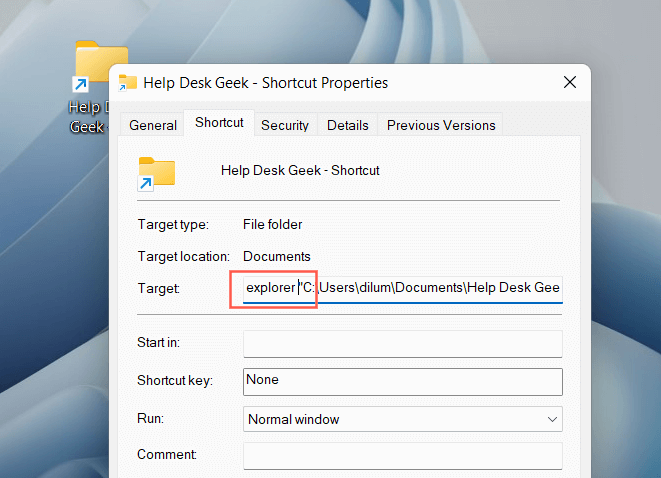Open the General tab
661x478 pixels.
pos(153,125)
